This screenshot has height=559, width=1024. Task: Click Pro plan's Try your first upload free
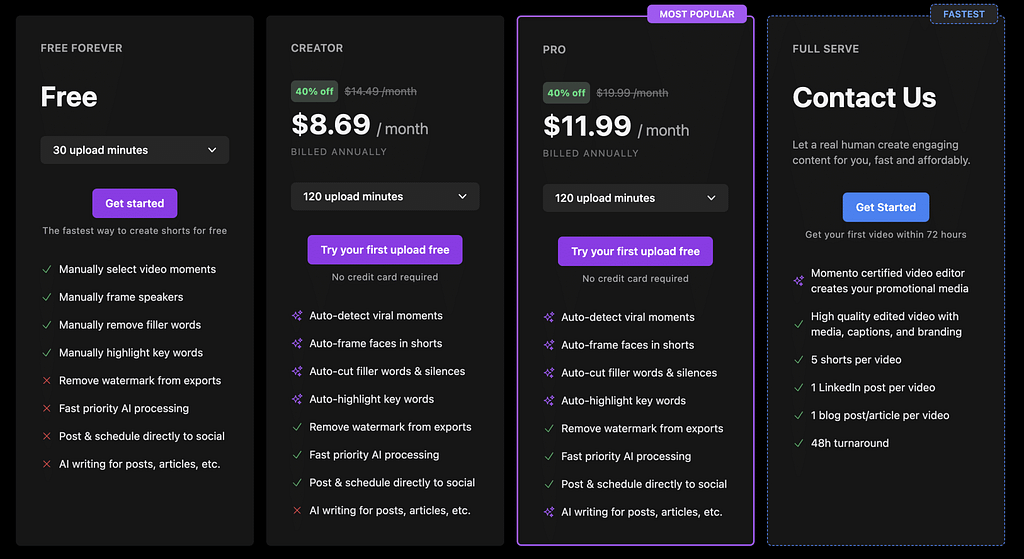(635, 251)
